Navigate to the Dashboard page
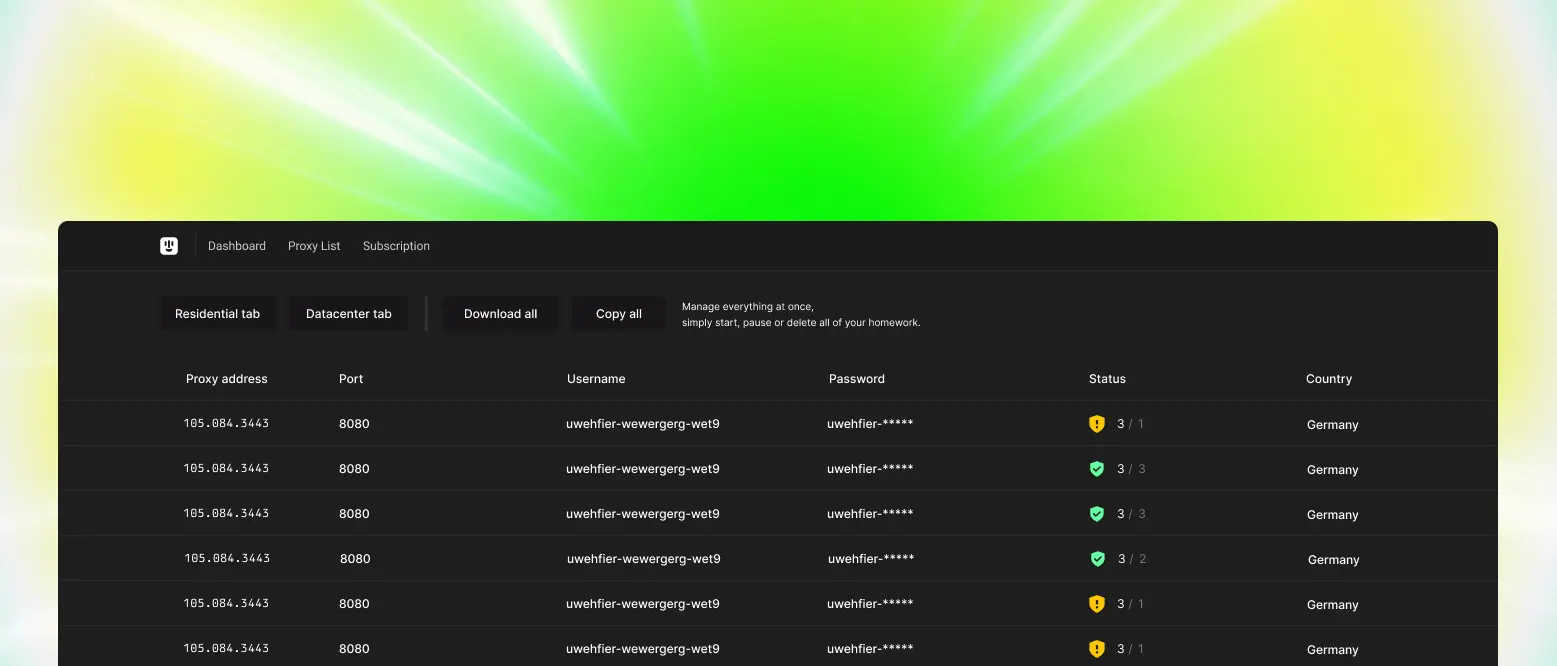Image resolution: width=1557 pixels, height=666 pixels. click(x=236, y=245)
